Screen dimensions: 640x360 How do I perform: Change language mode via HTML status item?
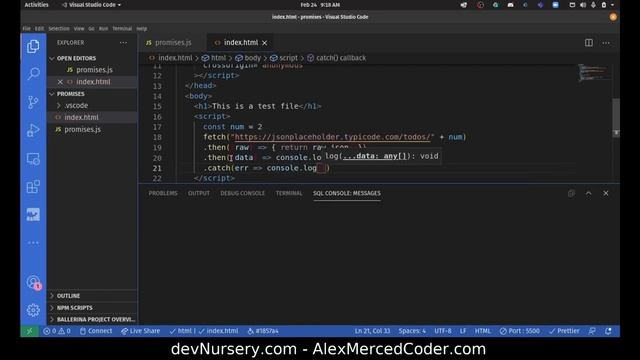coord(482,331)
